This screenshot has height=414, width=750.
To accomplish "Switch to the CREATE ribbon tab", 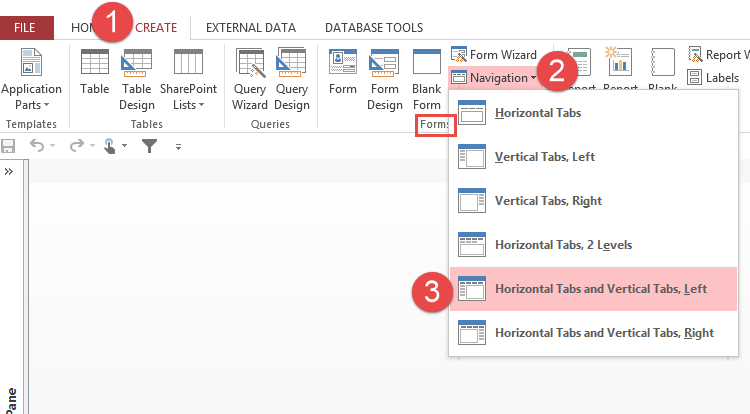I will tap(156, 28).
